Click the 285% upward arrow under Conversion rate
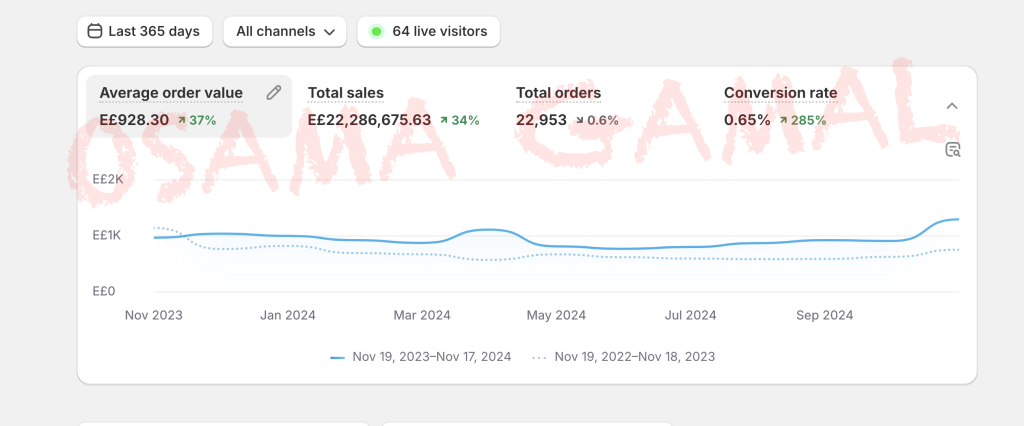Viewport: 1024px width, 426px height. (783, 120)
